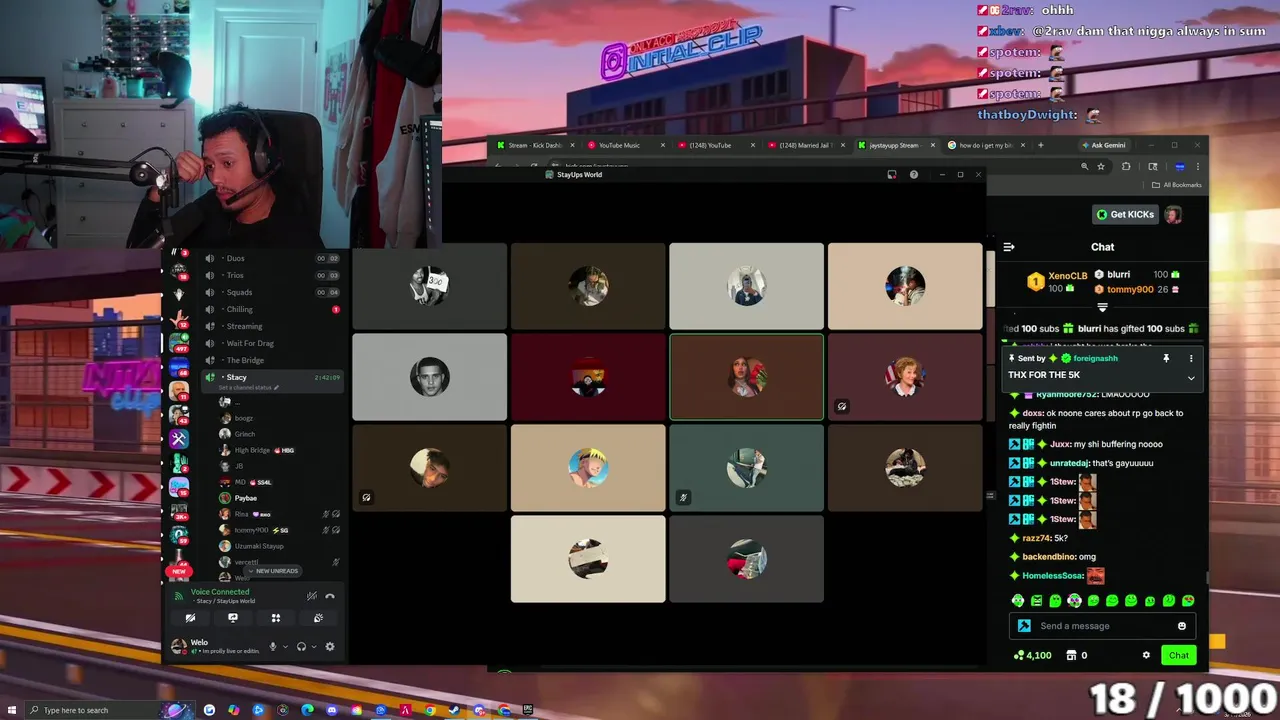
Task: Open Epic Games Launcher from taskbar
Action: [x=527, y=710]
